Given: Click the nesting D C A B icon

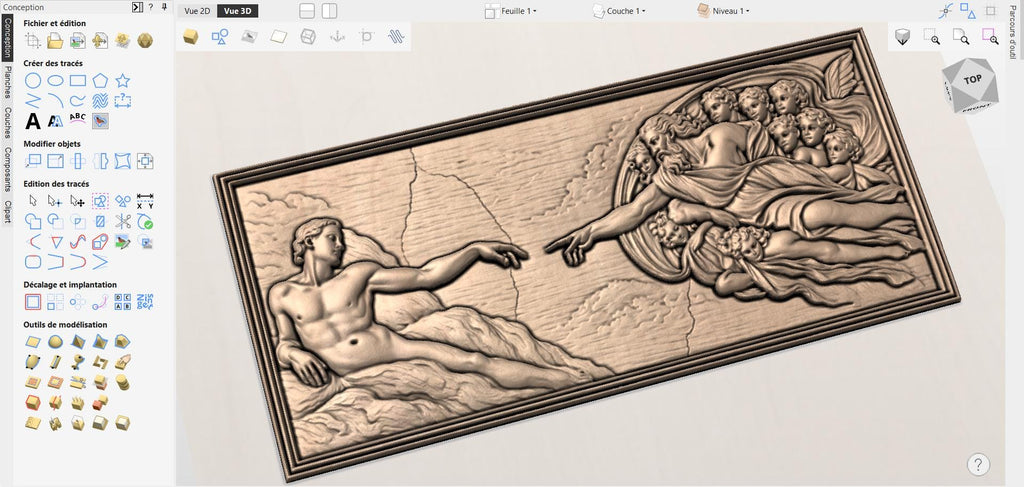Looking at the screenshot, I should [123, 302].
